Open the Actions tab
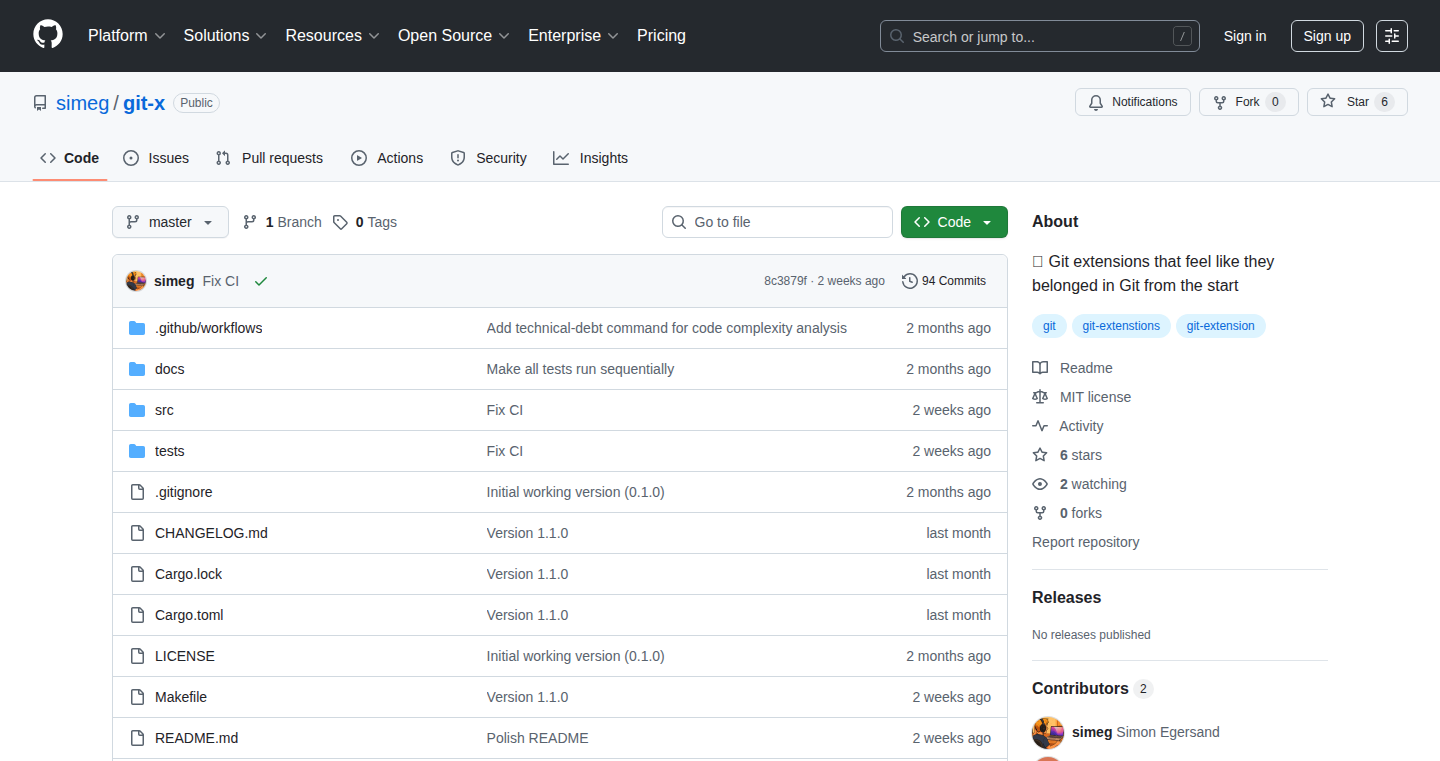Image resolution: width=1440 pixels, height=761 pixels. (387, 158)
